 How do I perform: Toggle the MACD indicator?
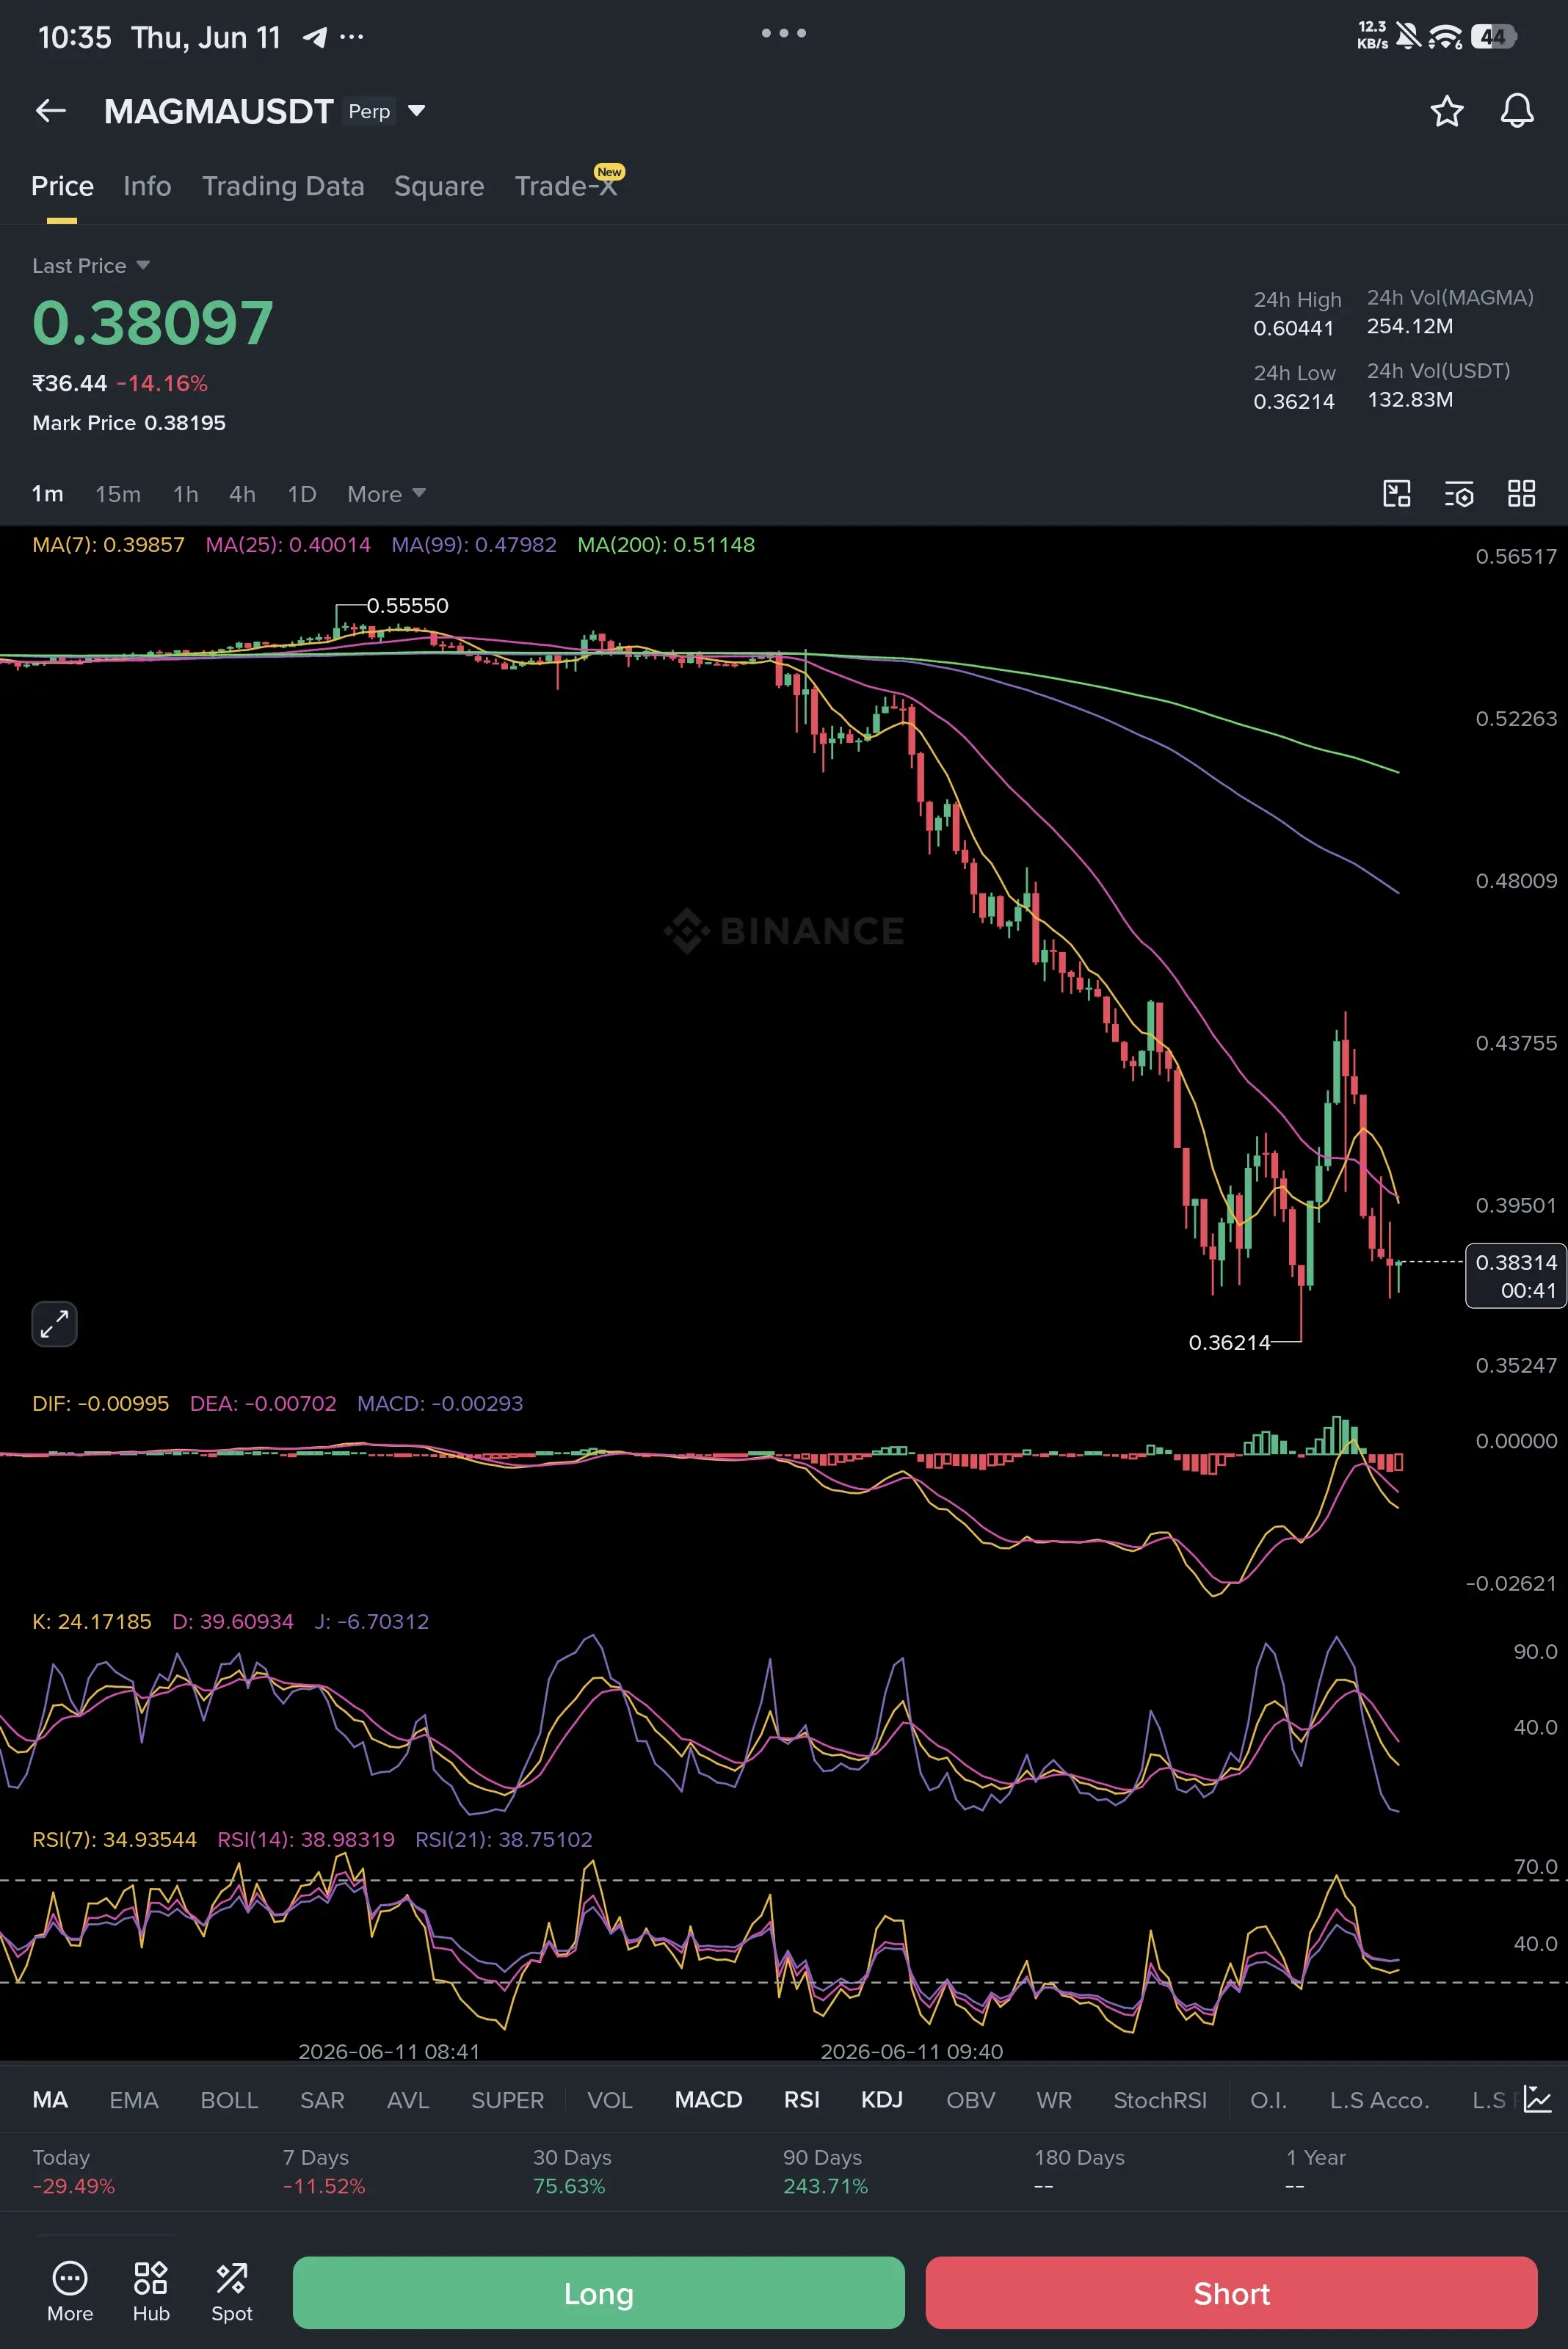(x=708, y=2100)
